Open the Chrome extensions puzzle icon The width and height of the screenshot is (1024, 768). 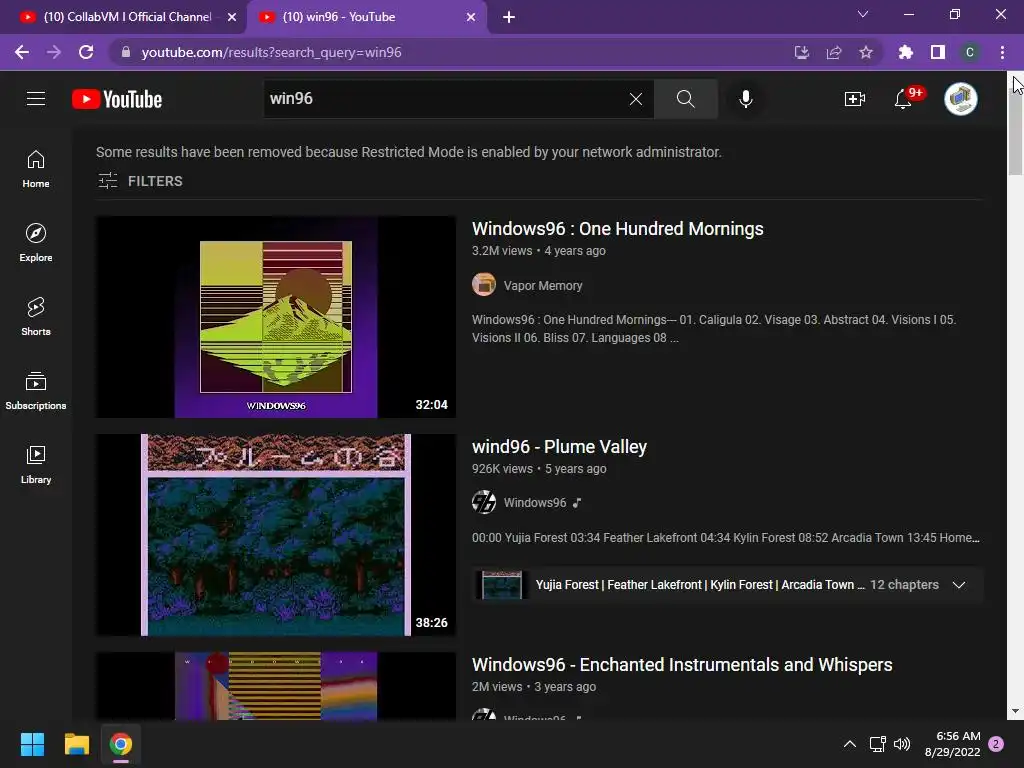pyautogui.click(x=906, y=52)
